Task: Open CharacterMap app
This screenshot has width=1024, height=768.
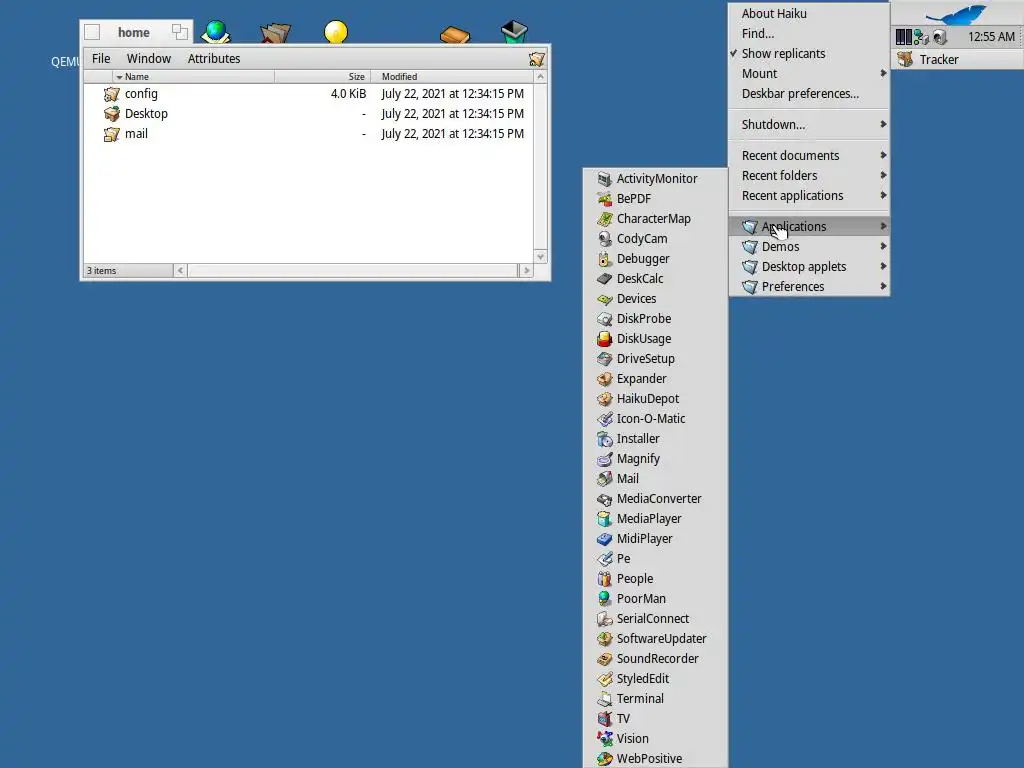Action: (655, 219)
